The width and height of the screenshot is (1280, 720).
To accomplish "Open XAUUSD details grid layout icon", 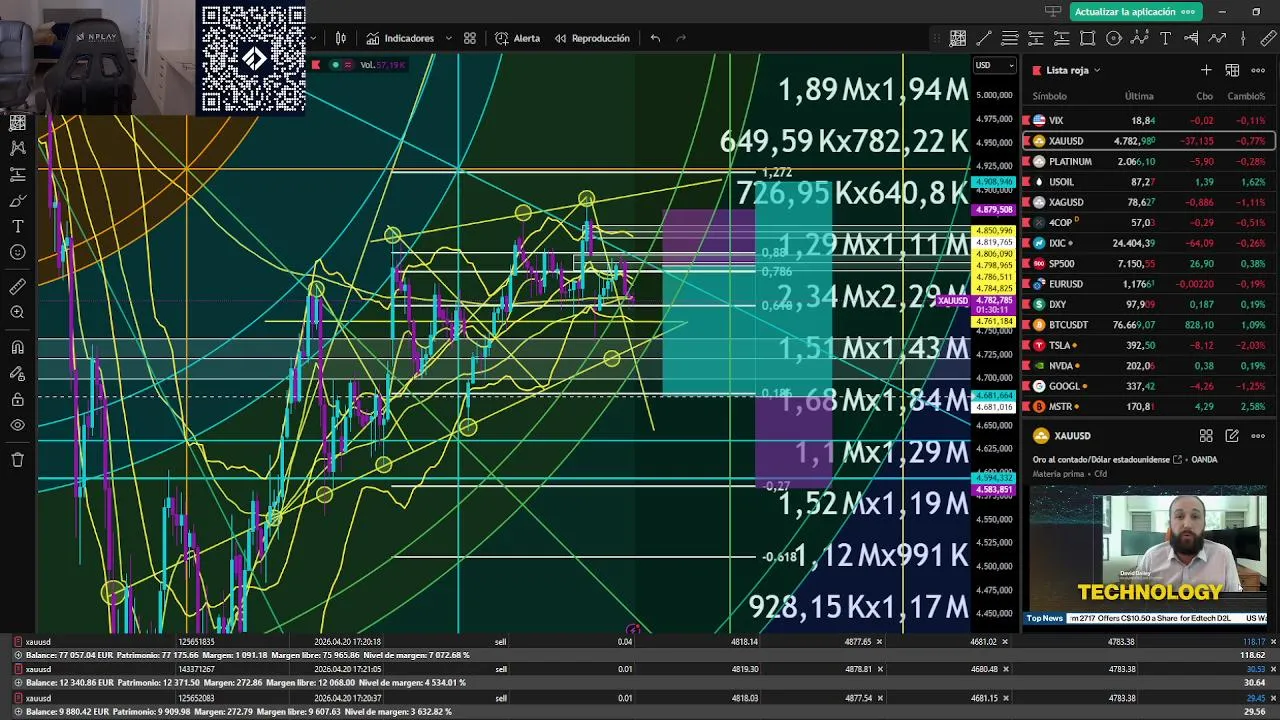I will click(x=1206, y=436).
